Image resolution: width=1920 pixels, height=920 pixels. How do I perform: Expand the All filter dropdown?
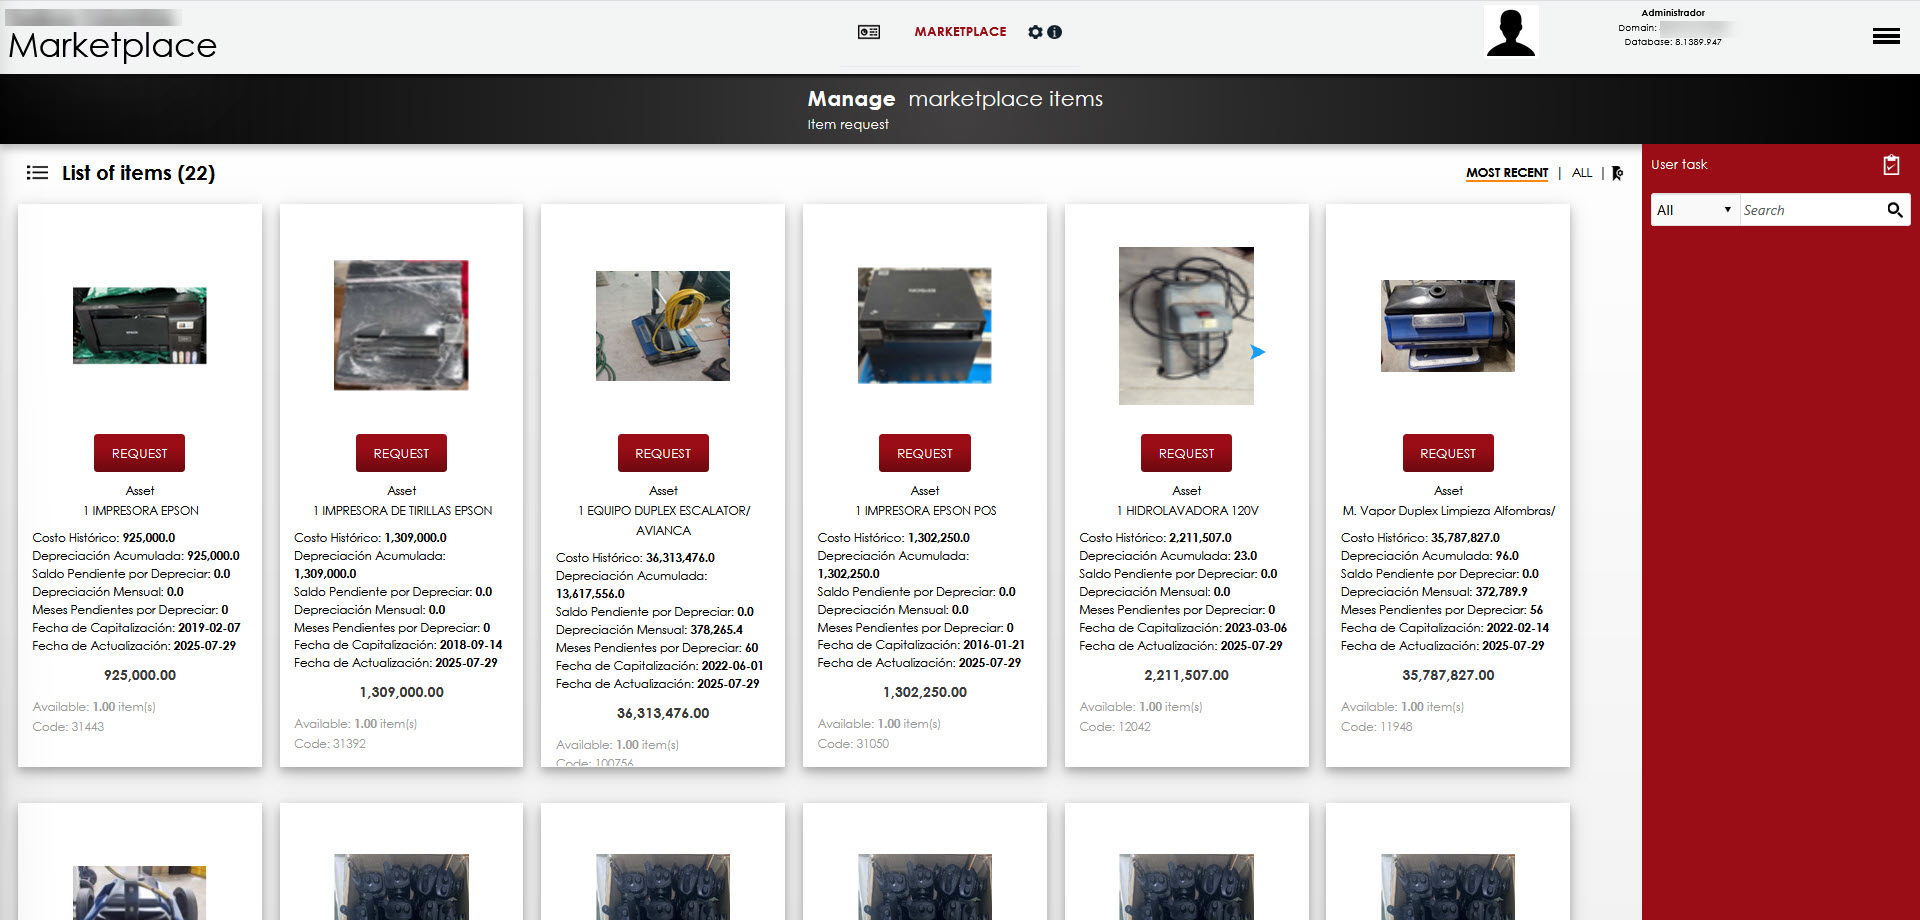tap(1694, 210)
